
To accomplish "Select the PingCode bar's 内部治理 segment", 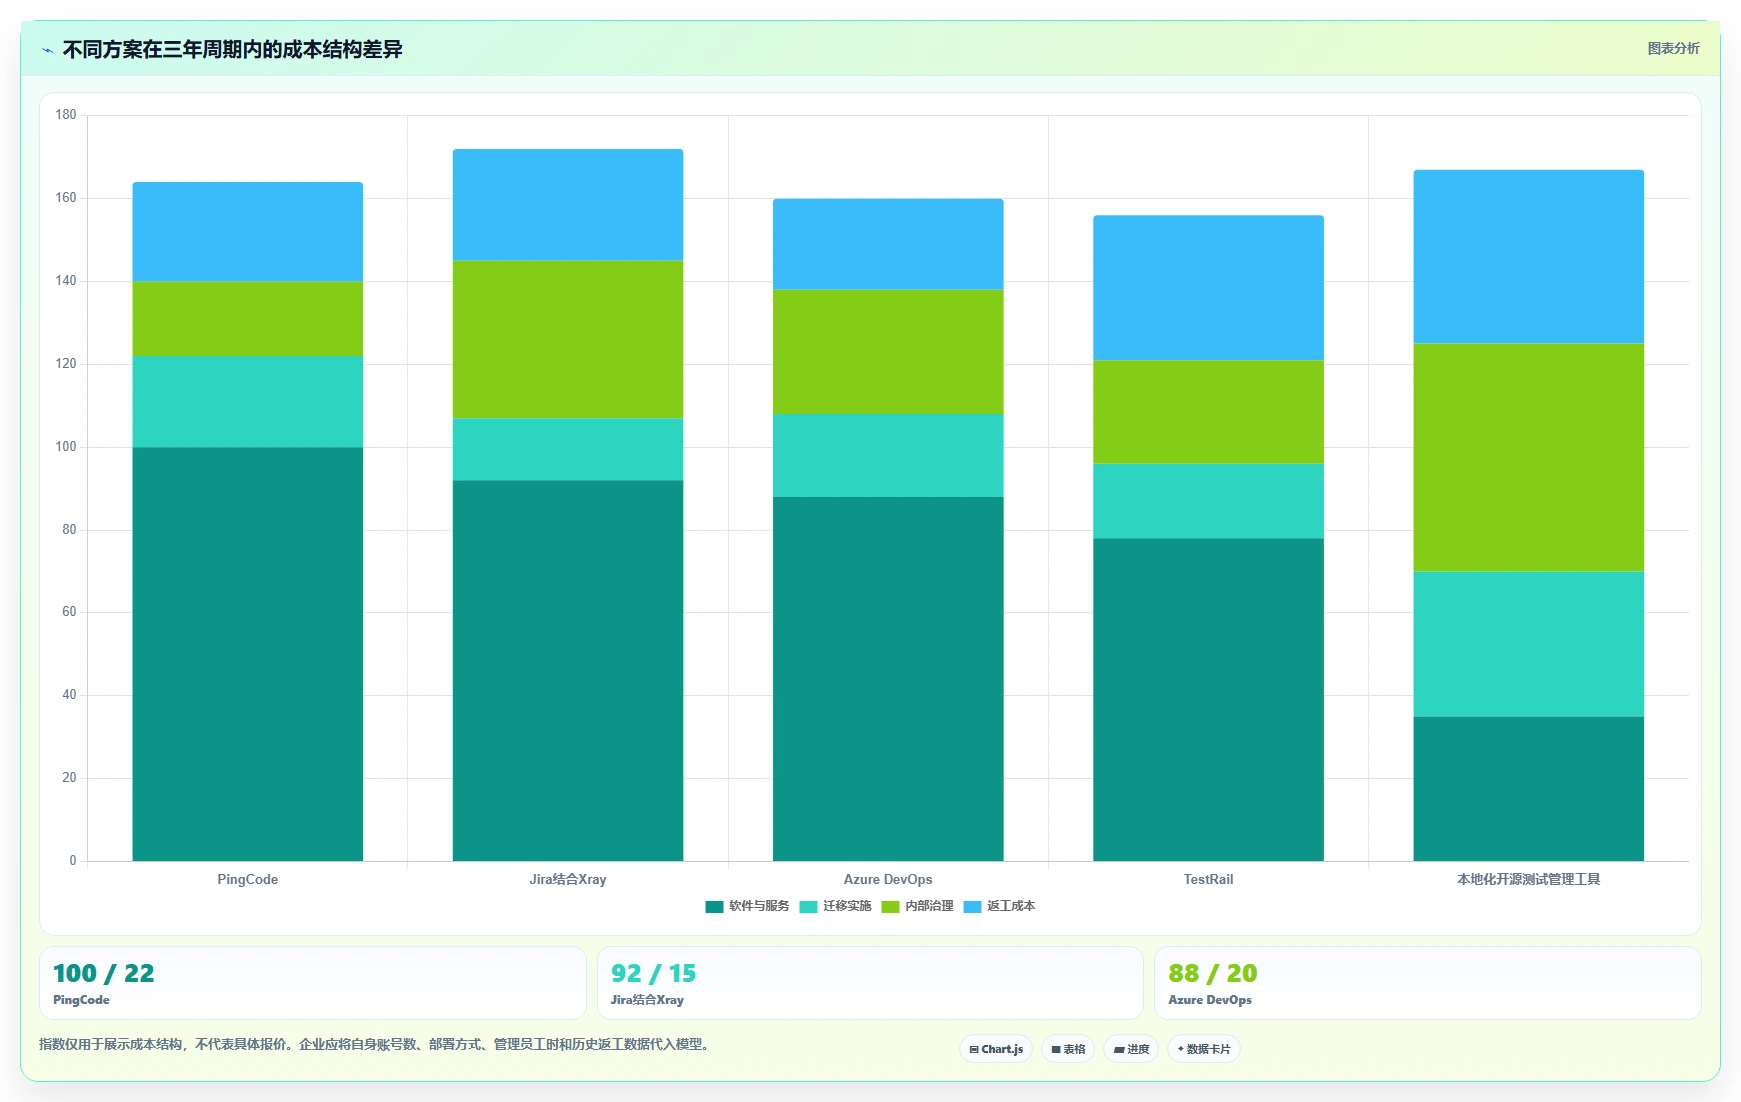I will (x=248, y=319).
